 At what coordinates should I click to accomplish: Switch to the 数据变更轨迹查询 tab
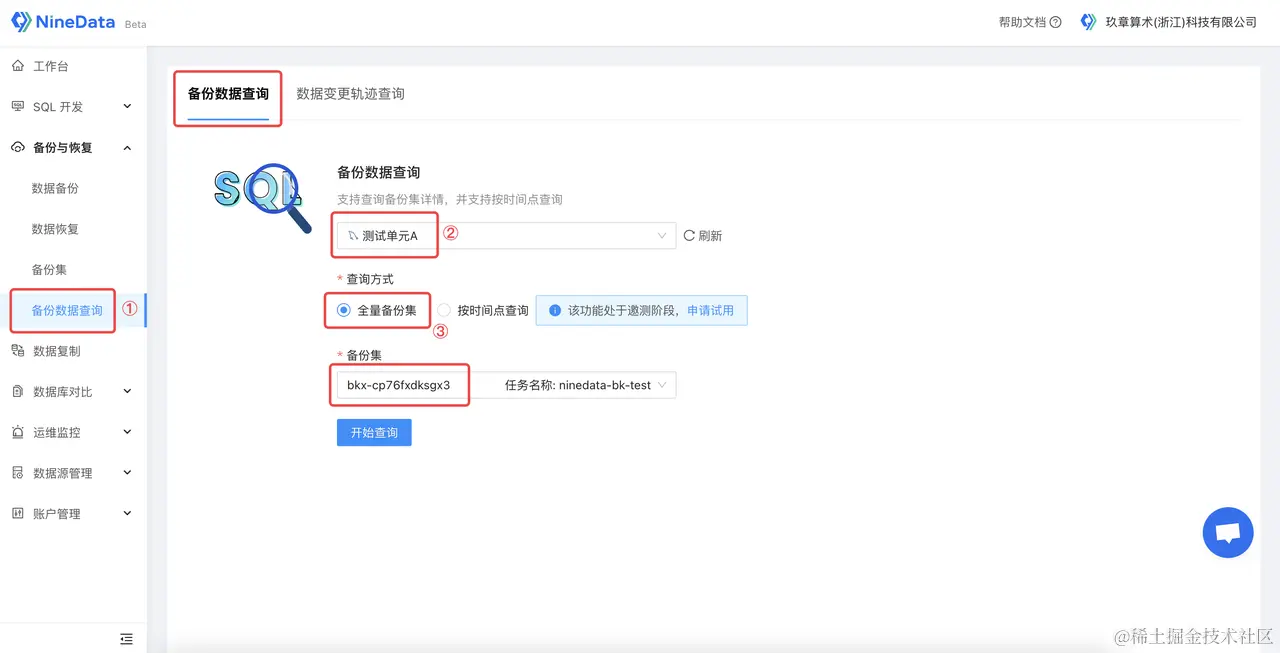[348, 93]
